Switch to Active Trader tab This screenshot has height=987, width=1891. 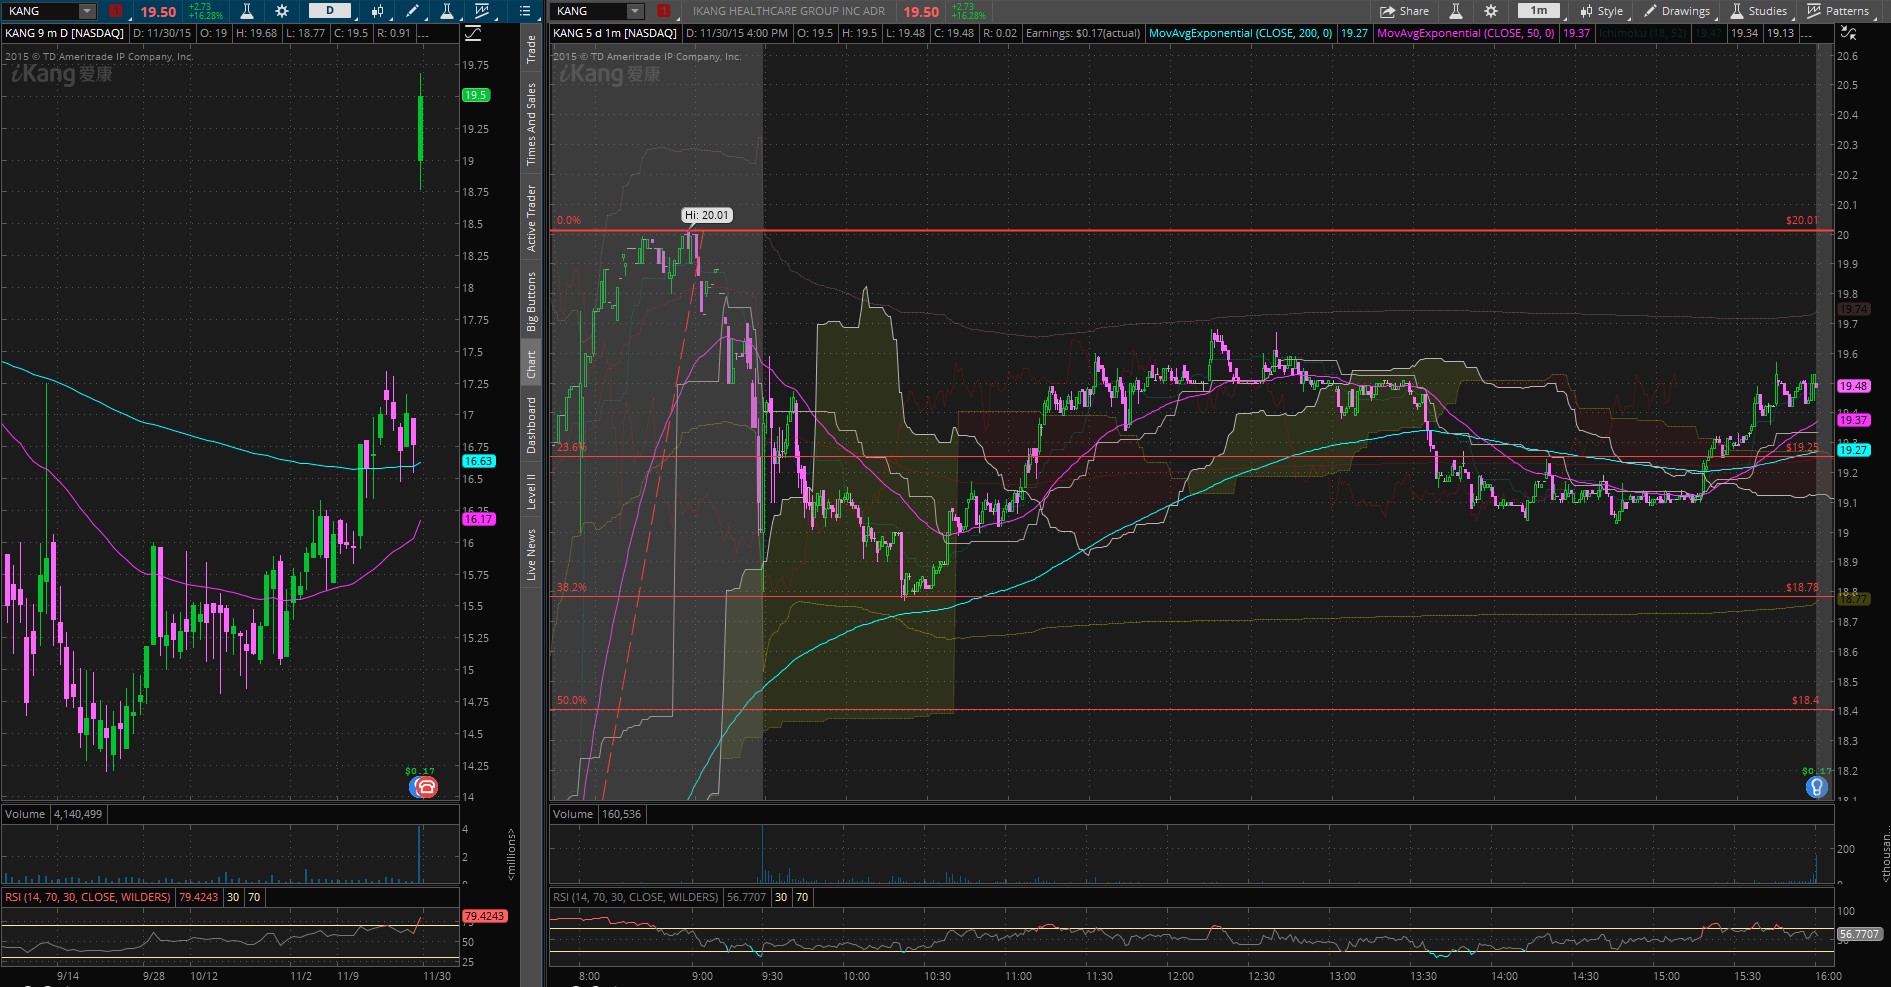[x=531, y=217]
